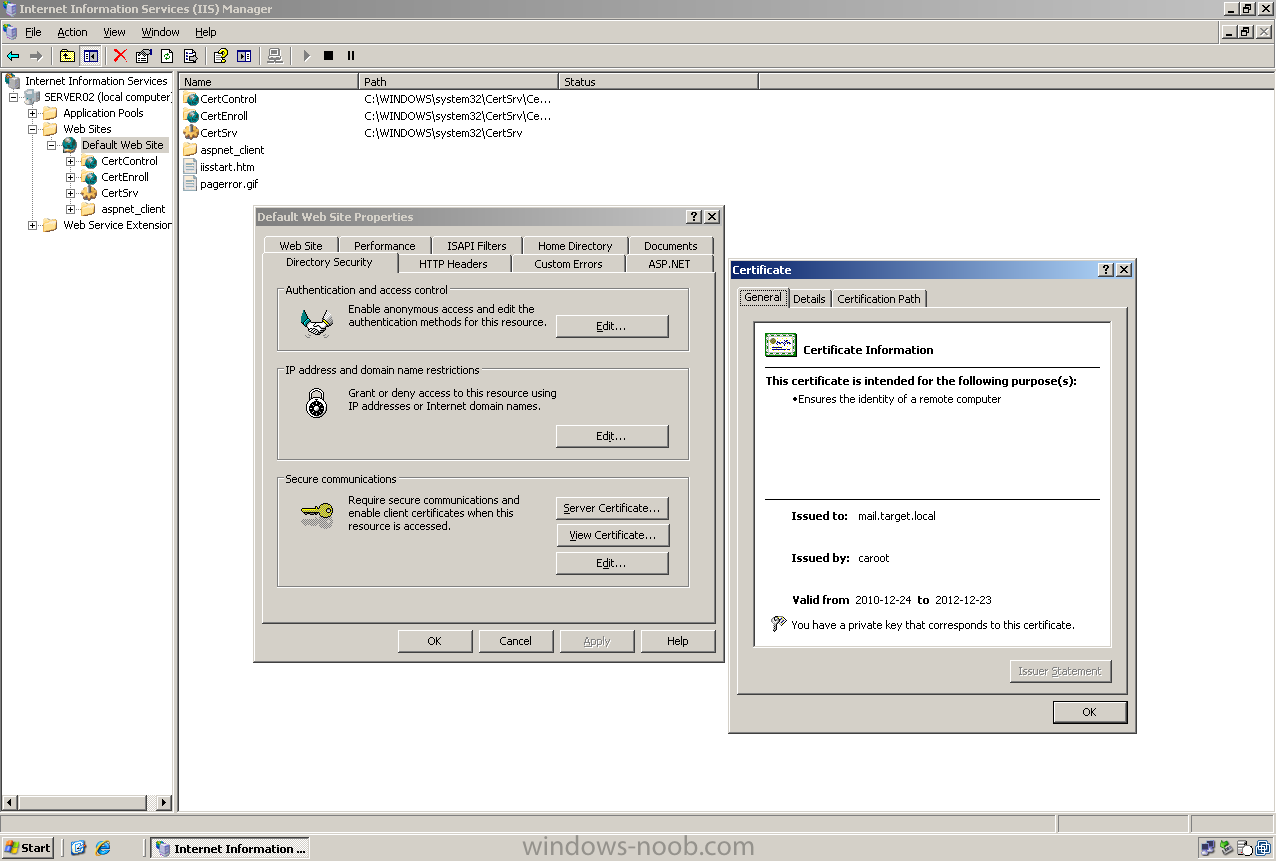Open the ASP.NET tab
This screenshot has height=861, width=1276.
pyautogui.click(x=670, y=264)
